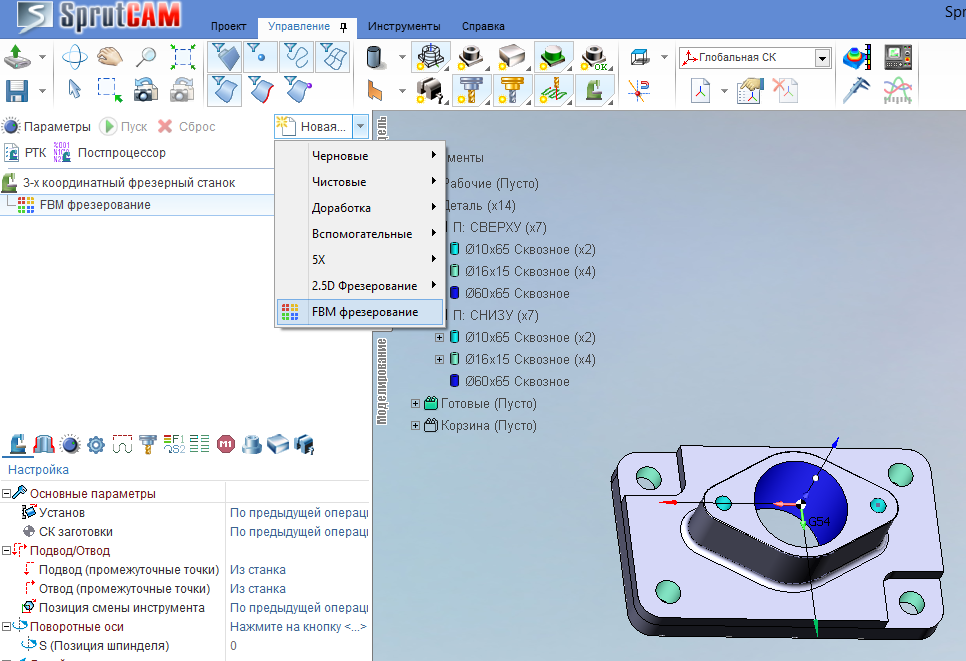Click the Сброс reset button
Viewport: 966px width, 661px height.
(x=186, y=126)
